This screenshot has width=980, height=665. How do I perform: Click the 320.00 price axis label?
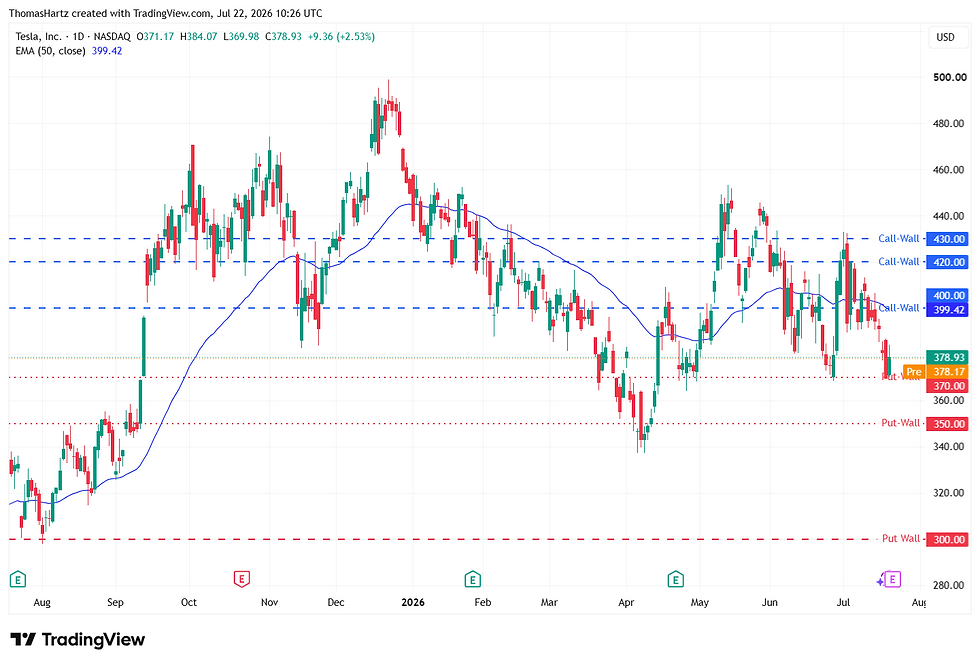(949, 492)
